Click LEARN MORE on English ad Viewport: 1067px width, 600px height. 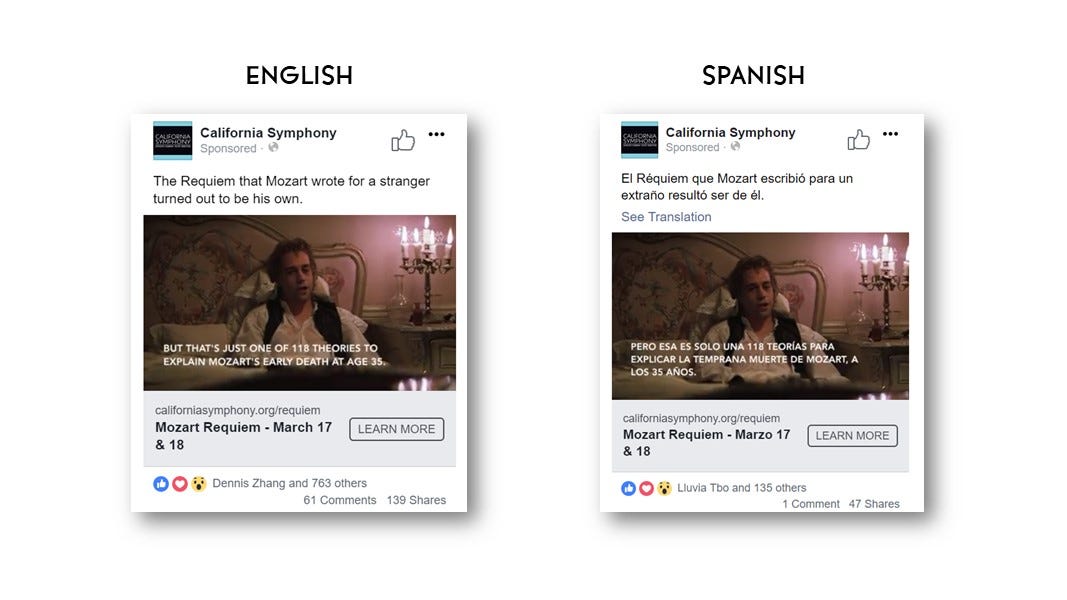(397, 429)
